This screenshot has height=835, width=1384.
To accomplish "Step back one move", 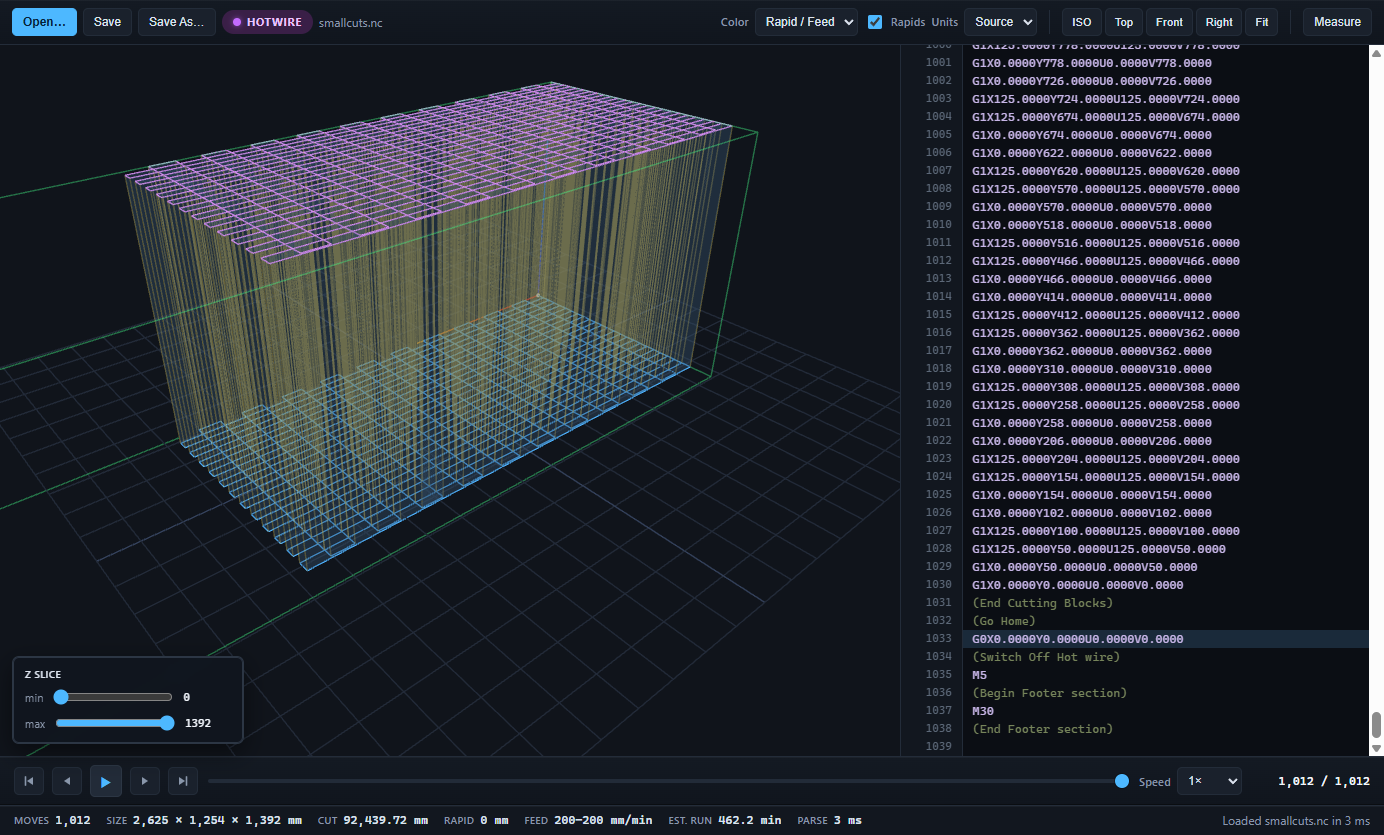I will tap(67, 781).
